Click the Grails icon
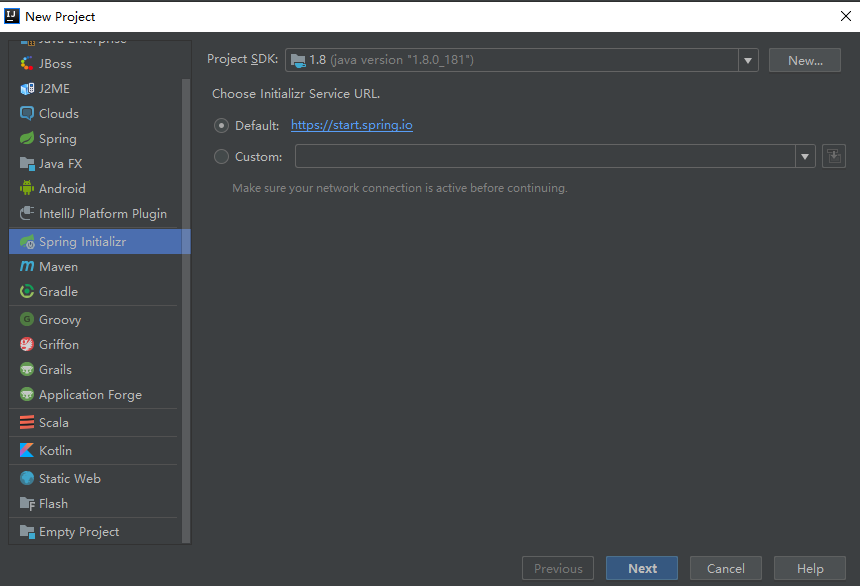 [x=26, y=369]
